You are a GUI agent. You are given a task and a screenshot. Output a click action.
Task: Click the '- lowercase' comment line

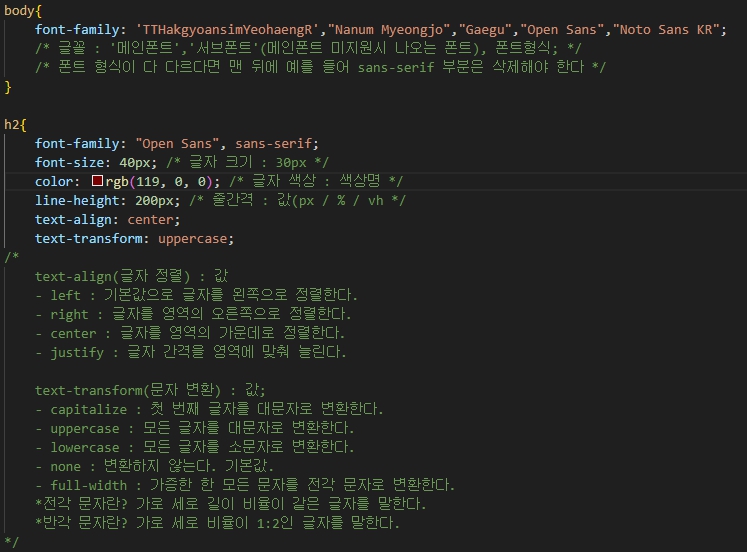[x=195, y=447]
